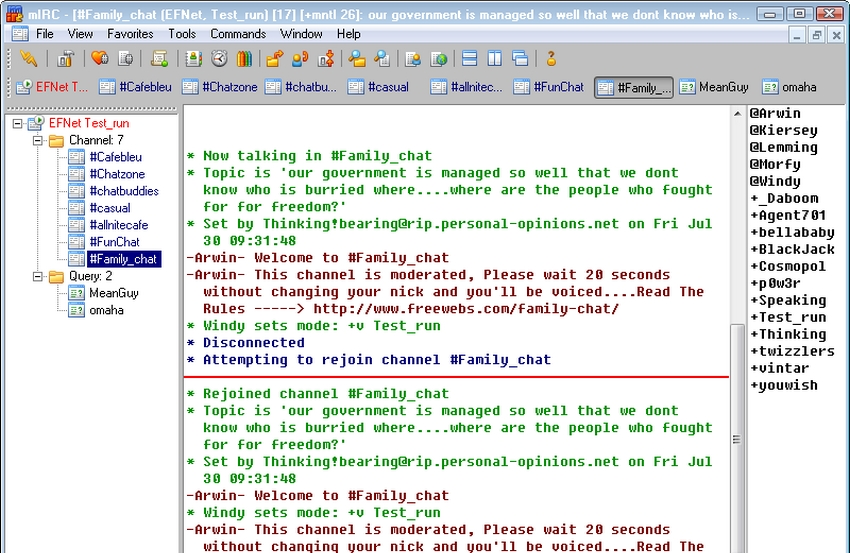Viewport: 850px width, 553px height.
Task: Open the Window menu
Action: click(301, 34)
